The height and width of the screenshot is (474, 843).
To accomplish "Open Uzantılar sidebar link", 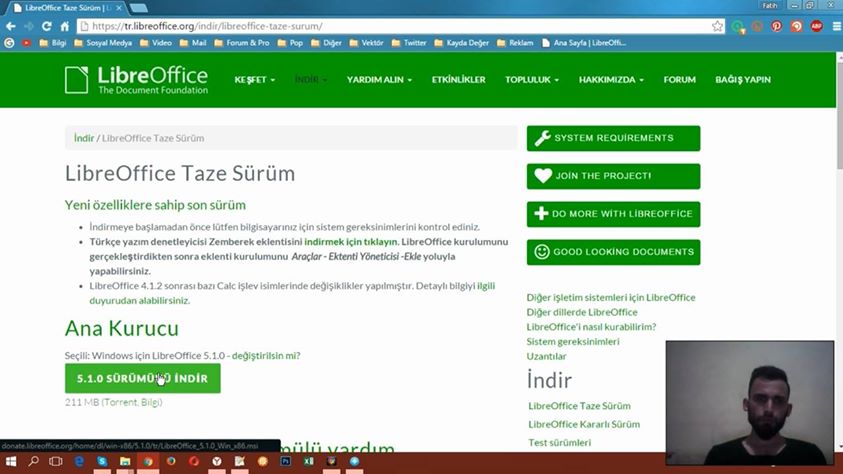I will coord(546,356).
